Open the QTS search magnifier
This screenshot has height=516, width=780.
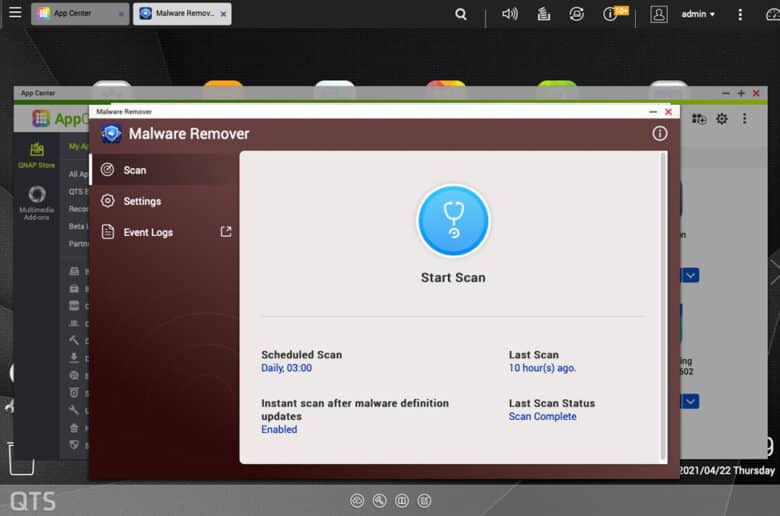(x=461, y=14)
